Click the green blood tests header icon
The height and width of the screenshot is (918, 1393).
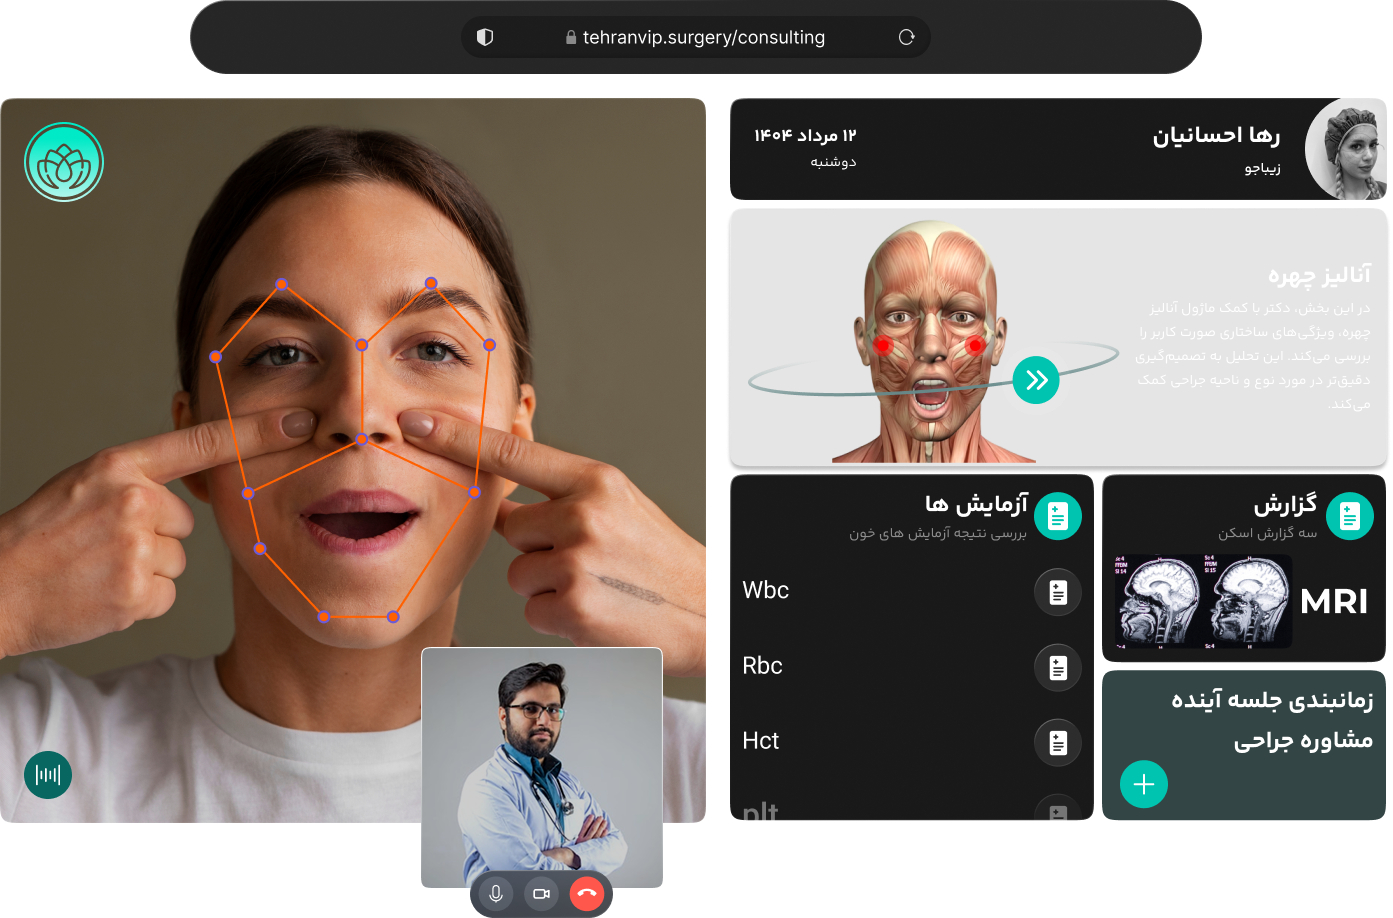1057,516
